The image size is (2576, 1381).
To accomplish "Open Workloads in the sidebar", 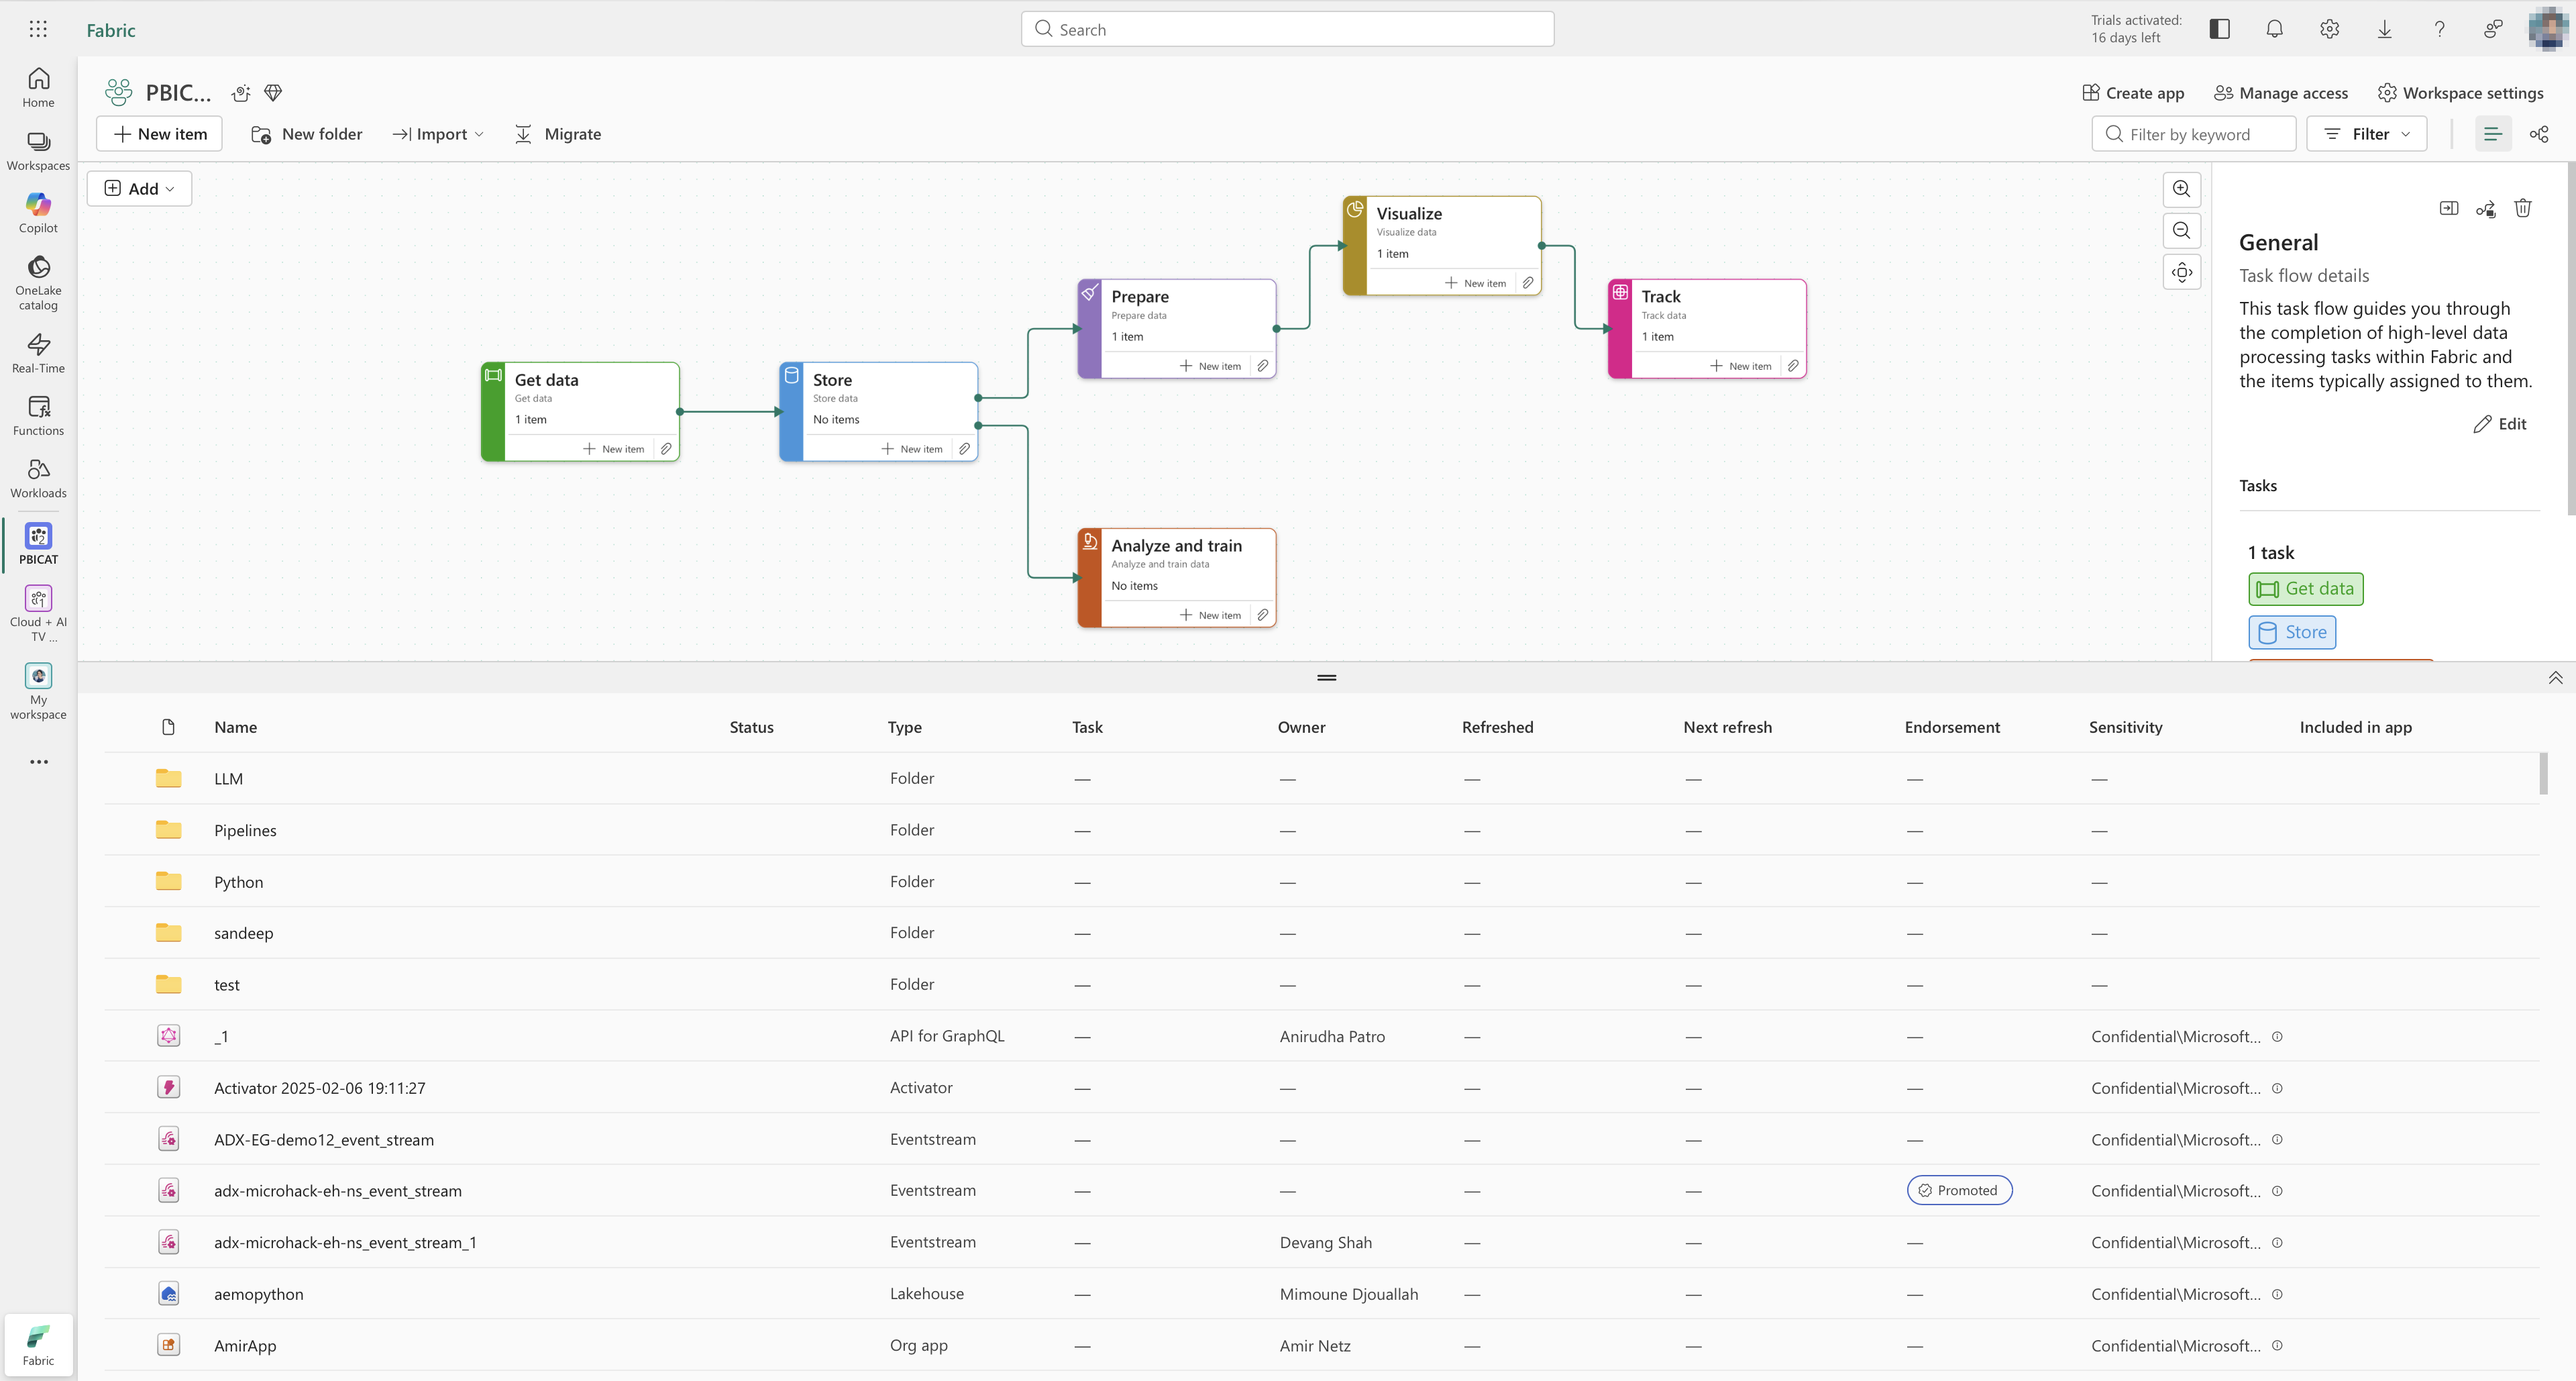I will [x=38, y=478].
